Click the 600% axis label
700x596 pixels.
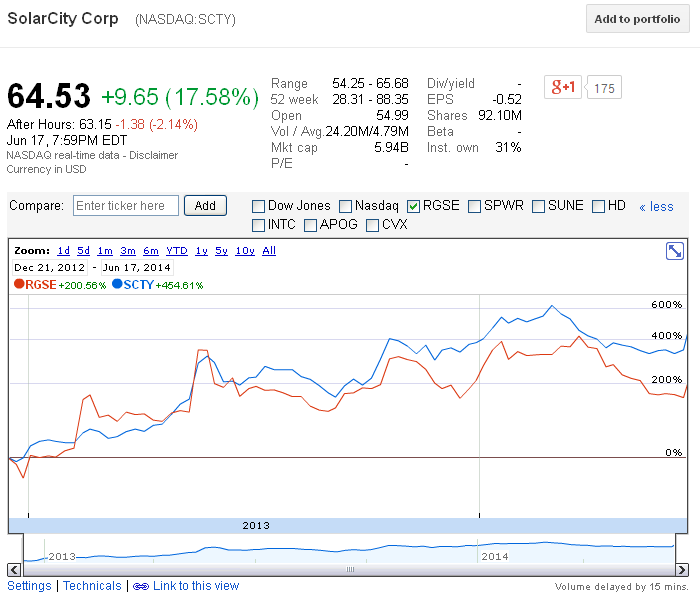[x=667, y=305]
